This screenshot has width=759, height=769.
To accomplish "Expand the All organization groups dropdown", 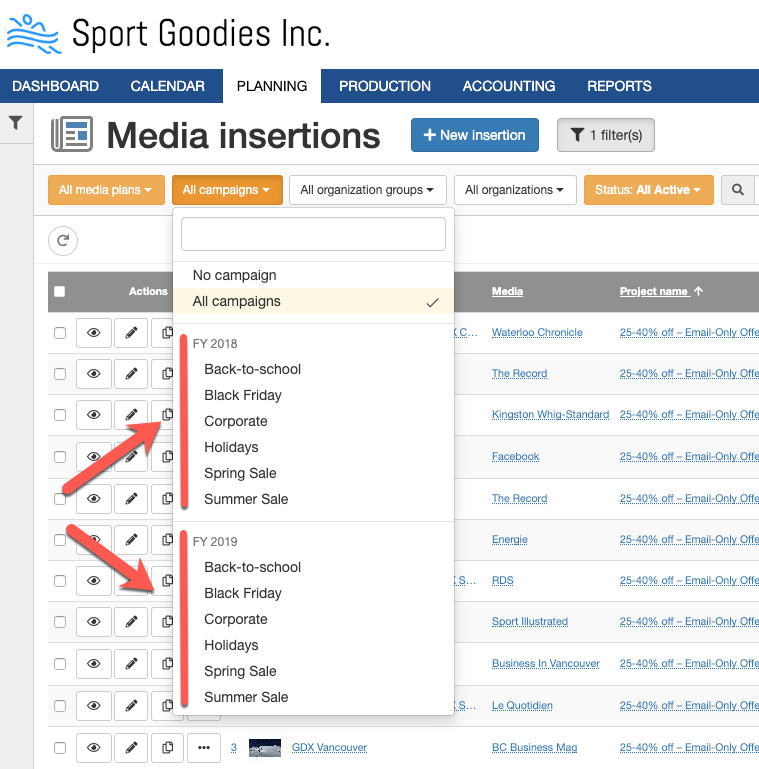I will coord(367,190).
